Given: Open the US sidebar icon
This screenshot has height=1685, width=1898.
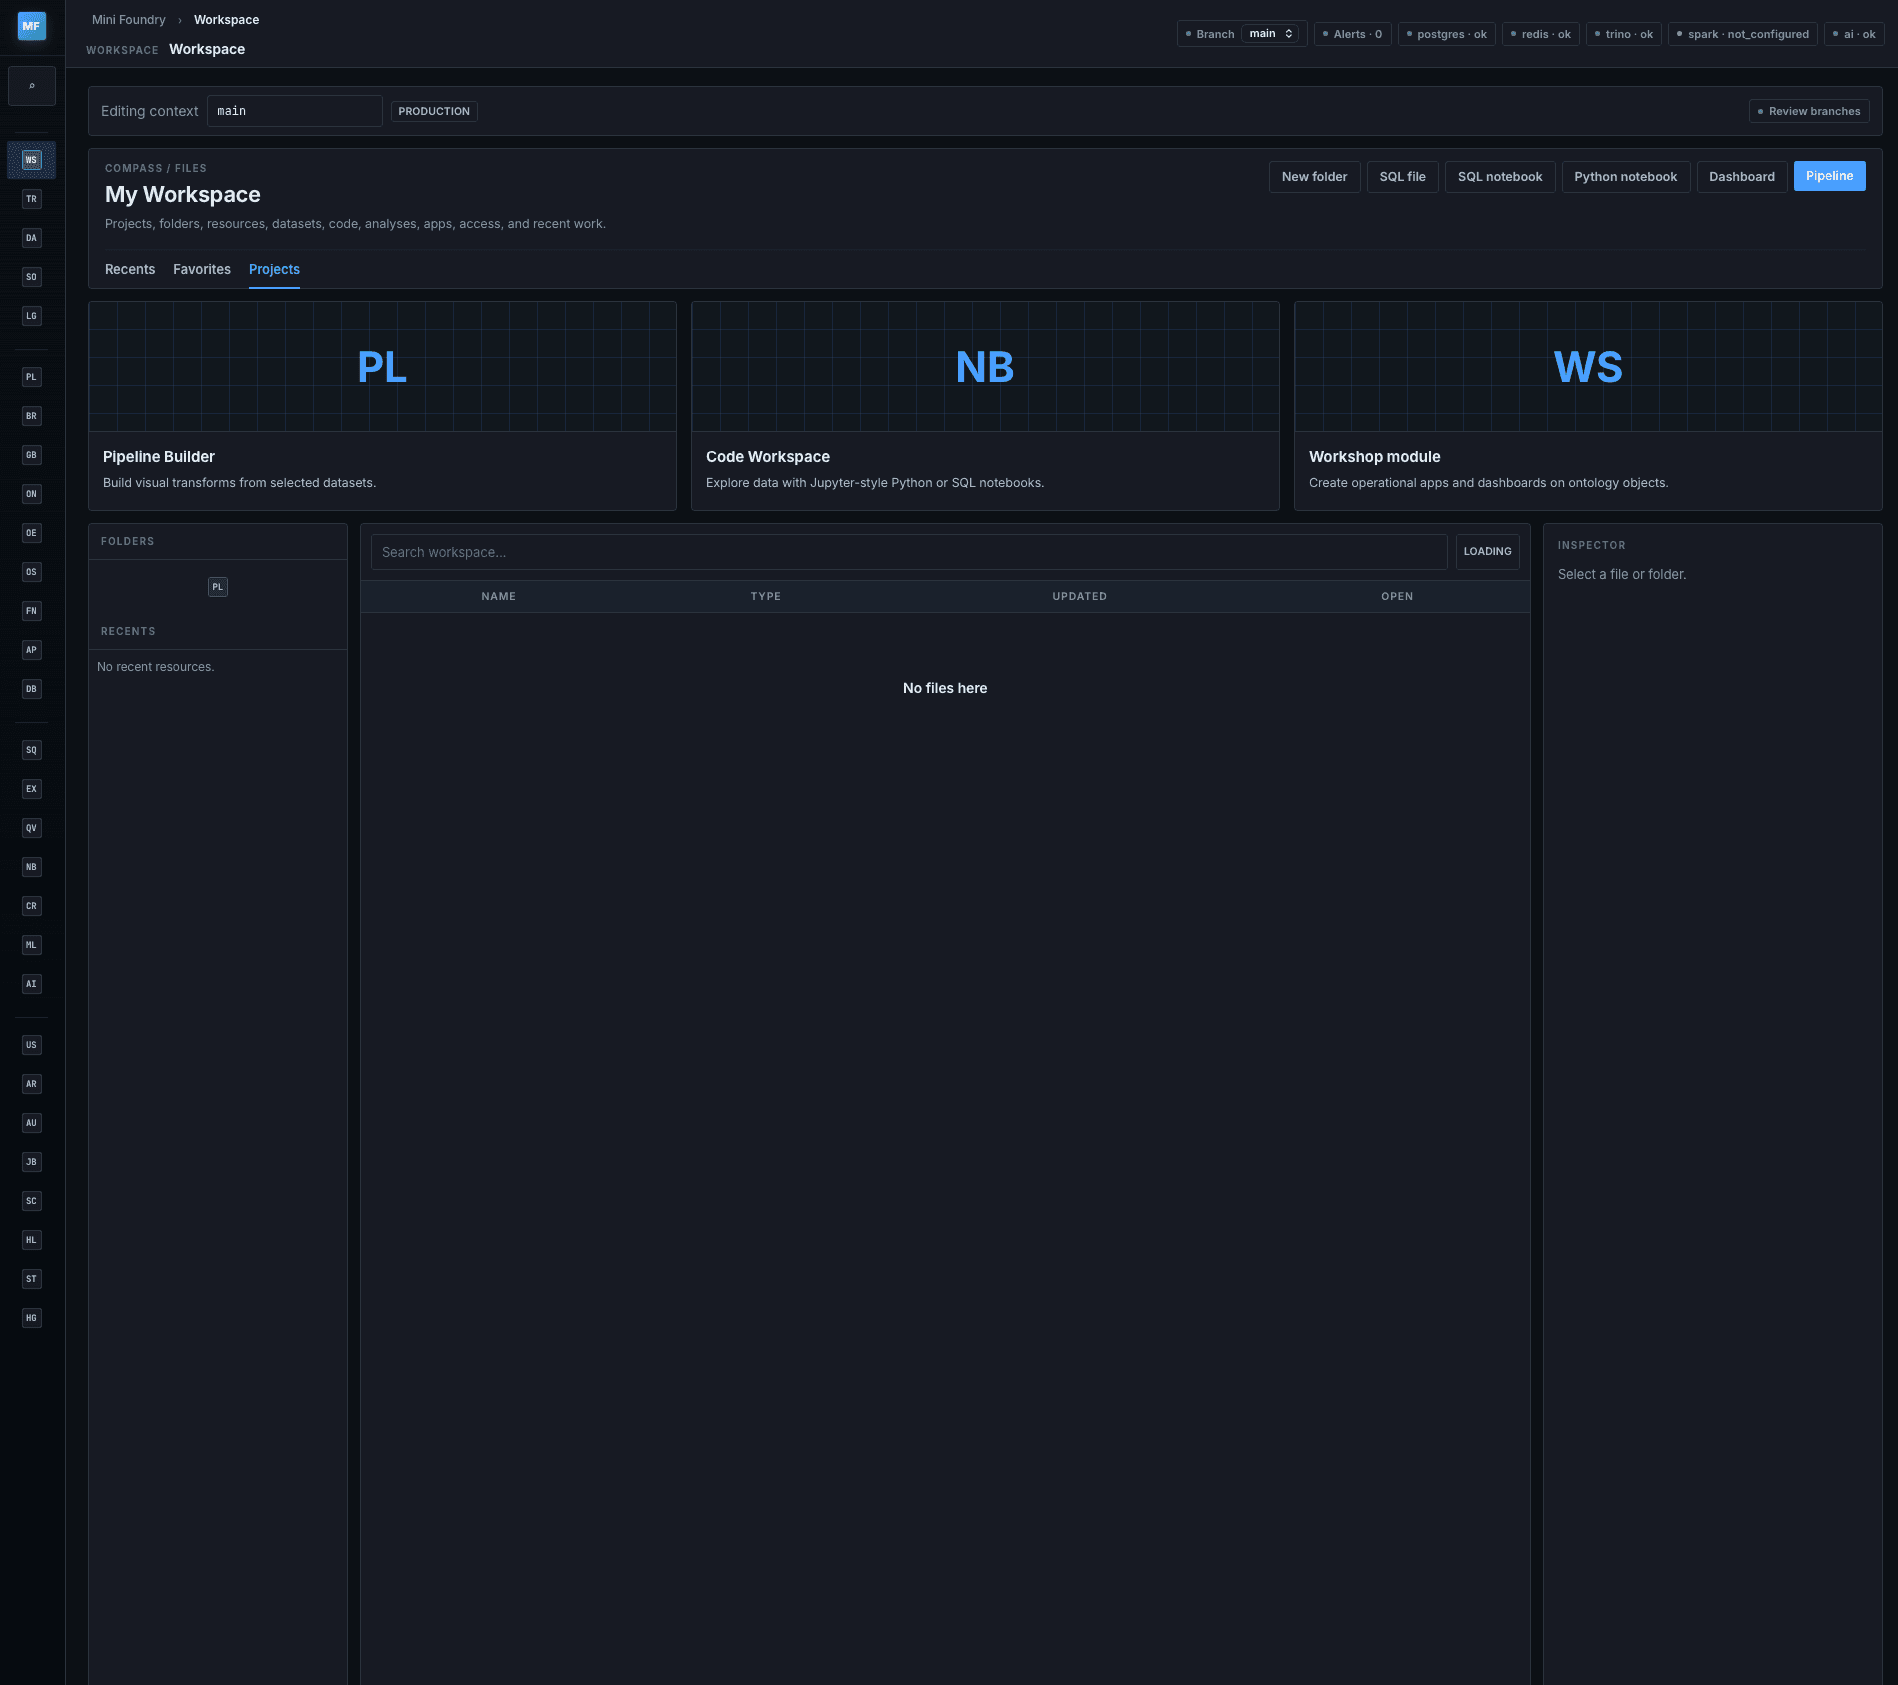Looking at the screenshot, I should tap(31, 1045).
